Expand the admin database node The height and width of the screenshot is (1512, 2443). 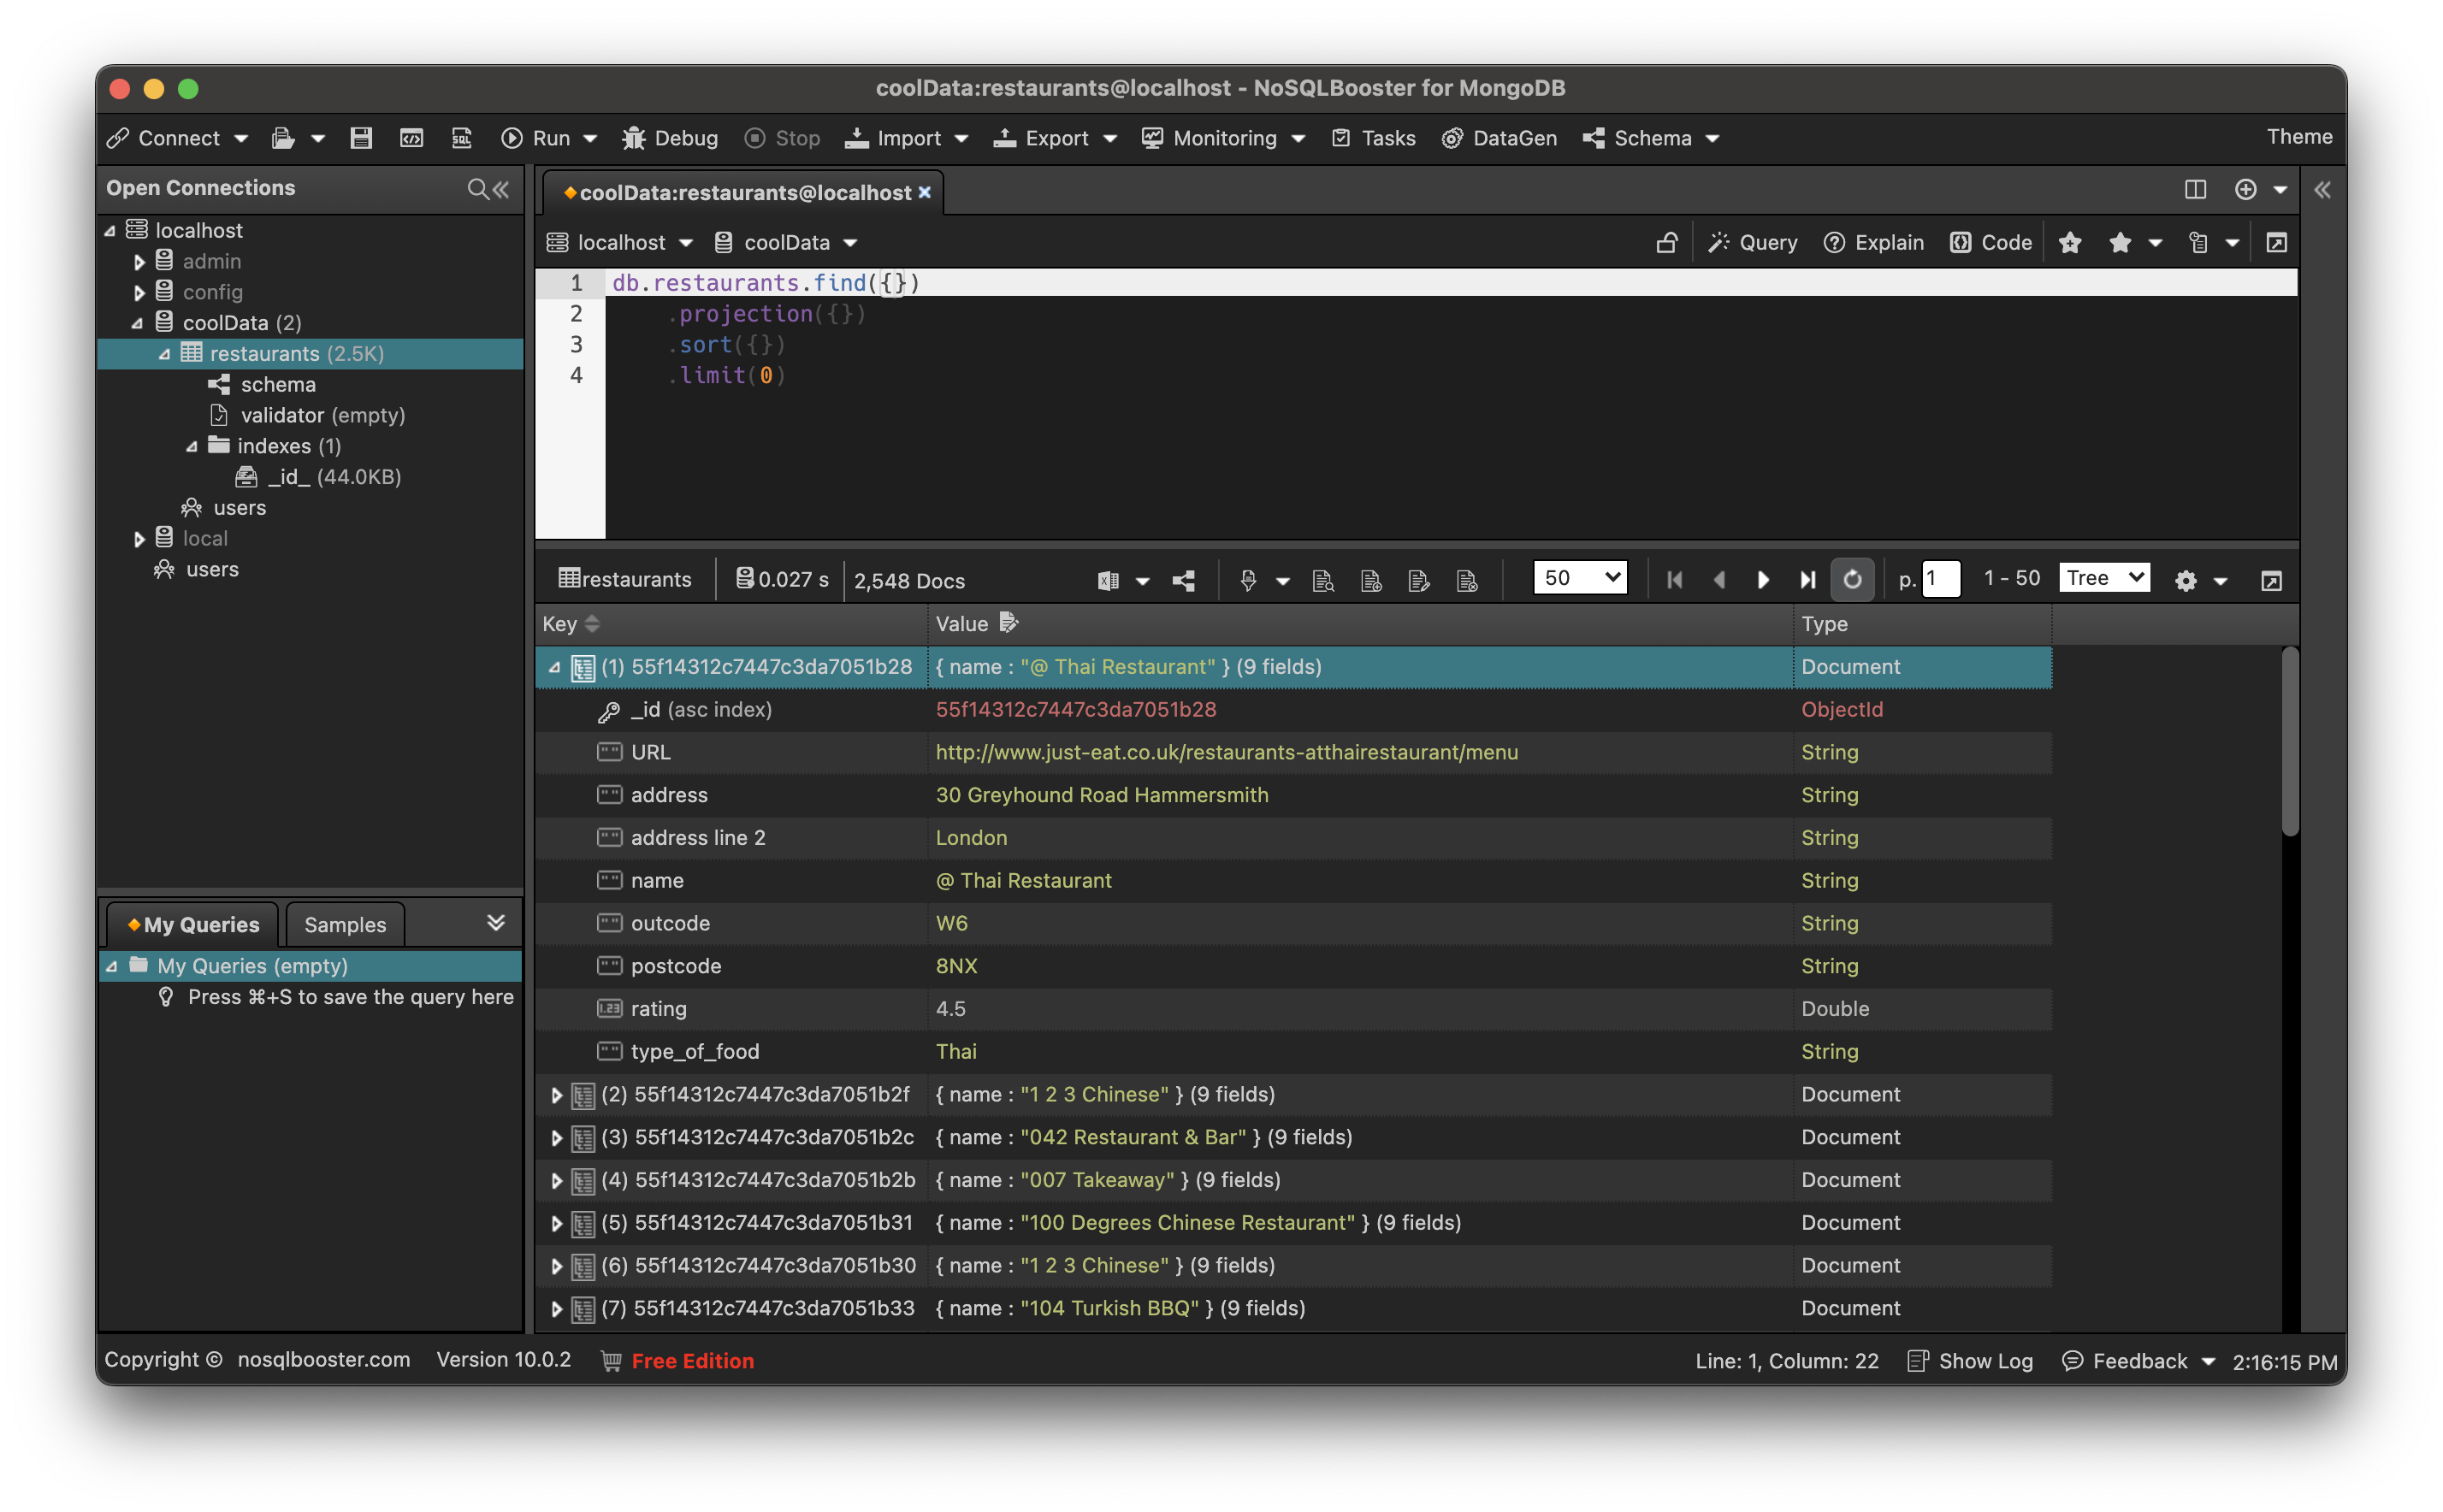click(x=139, y=262)
